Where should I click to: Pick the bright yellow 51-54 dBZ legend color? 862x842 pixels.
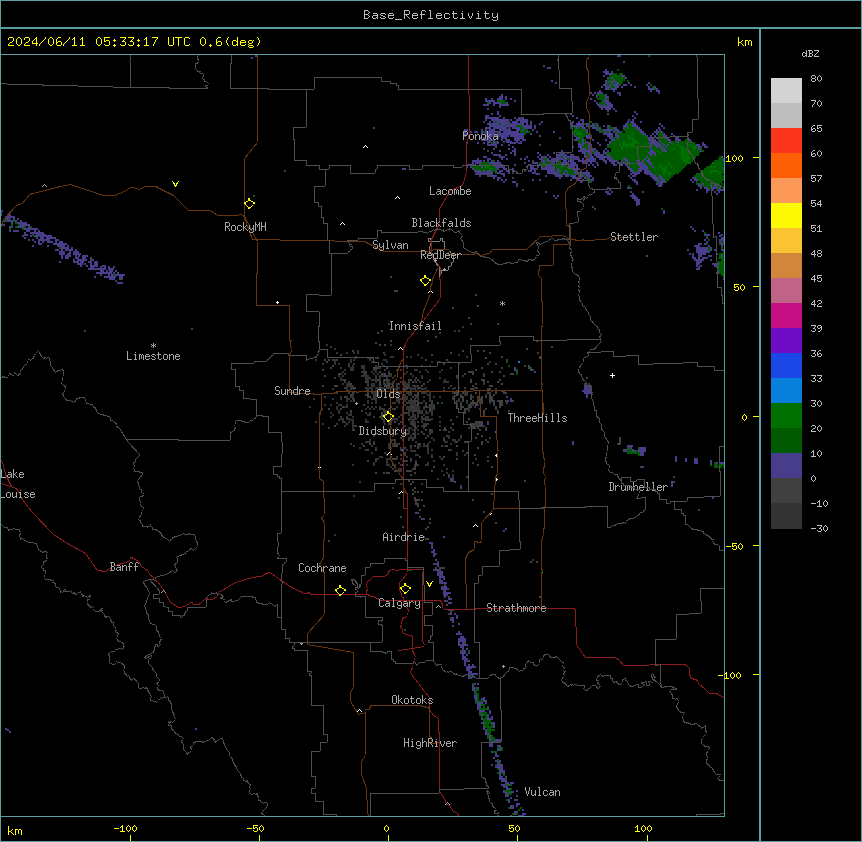(786, 215)
